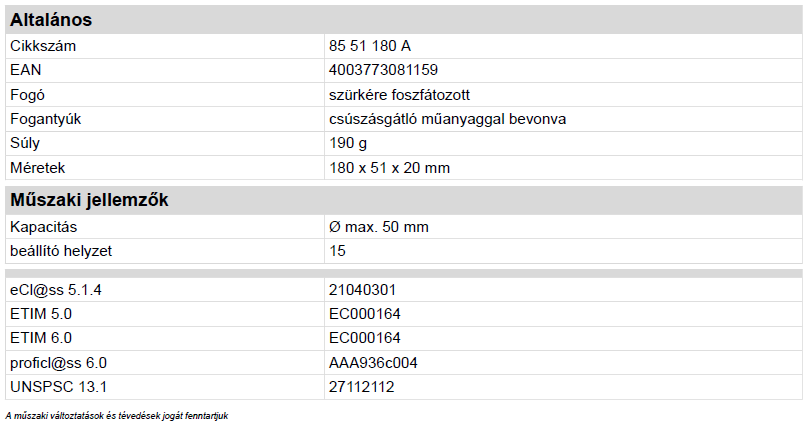811x427 pixels.
Task: Select the dimensions 180 x 51 x 20 mm
Action: 389,167
